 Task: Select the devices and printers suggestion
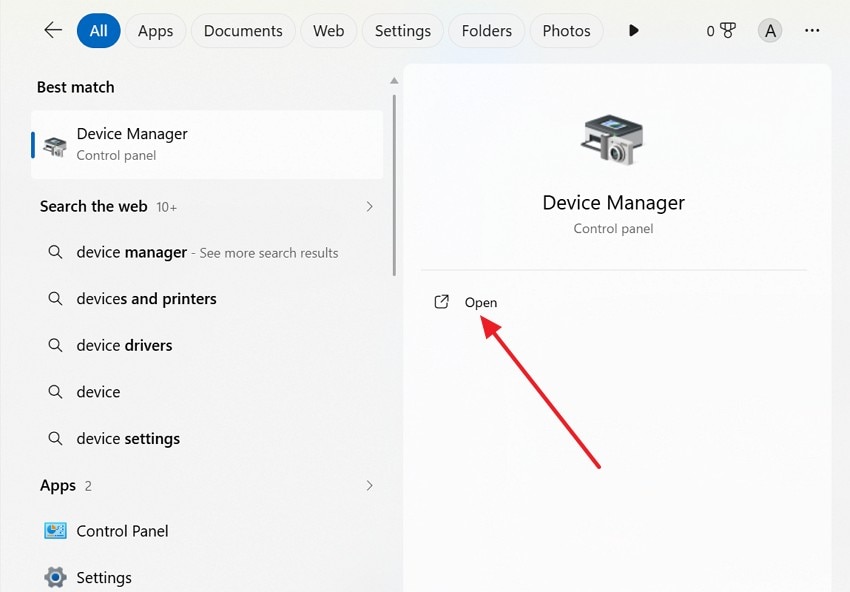[145, 298]
